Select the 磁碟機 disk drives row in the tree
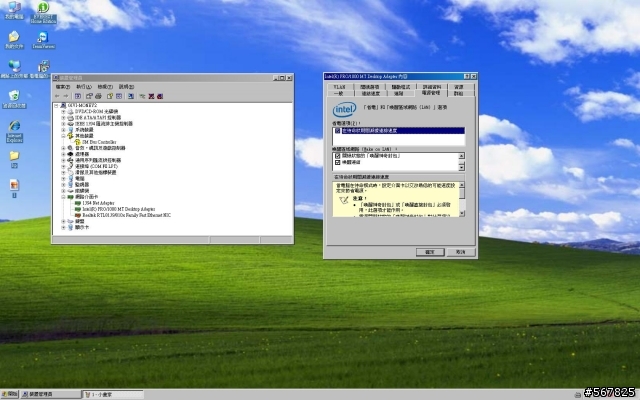 (x=78, y=191)
